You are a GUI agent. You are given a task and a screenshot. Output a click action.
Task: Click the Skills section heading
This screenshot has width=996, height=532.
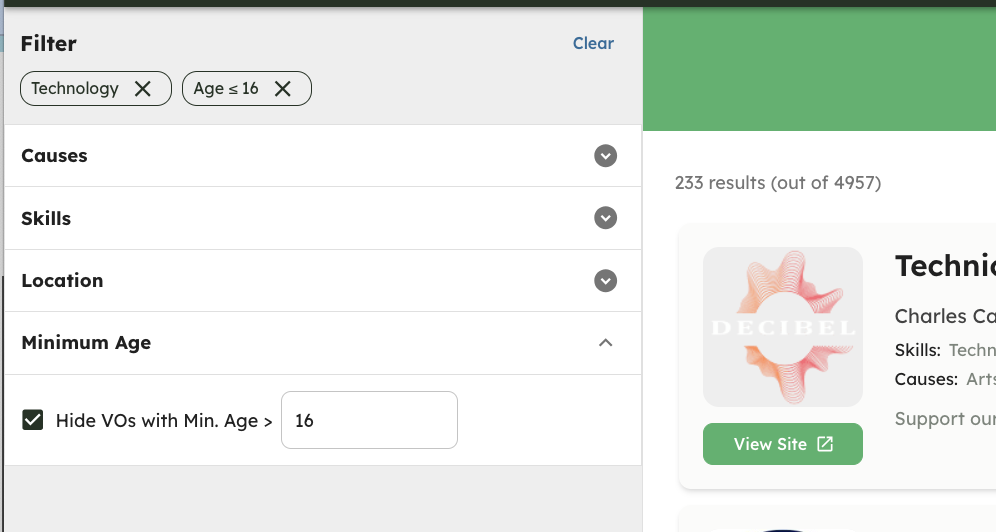point(46,218)
